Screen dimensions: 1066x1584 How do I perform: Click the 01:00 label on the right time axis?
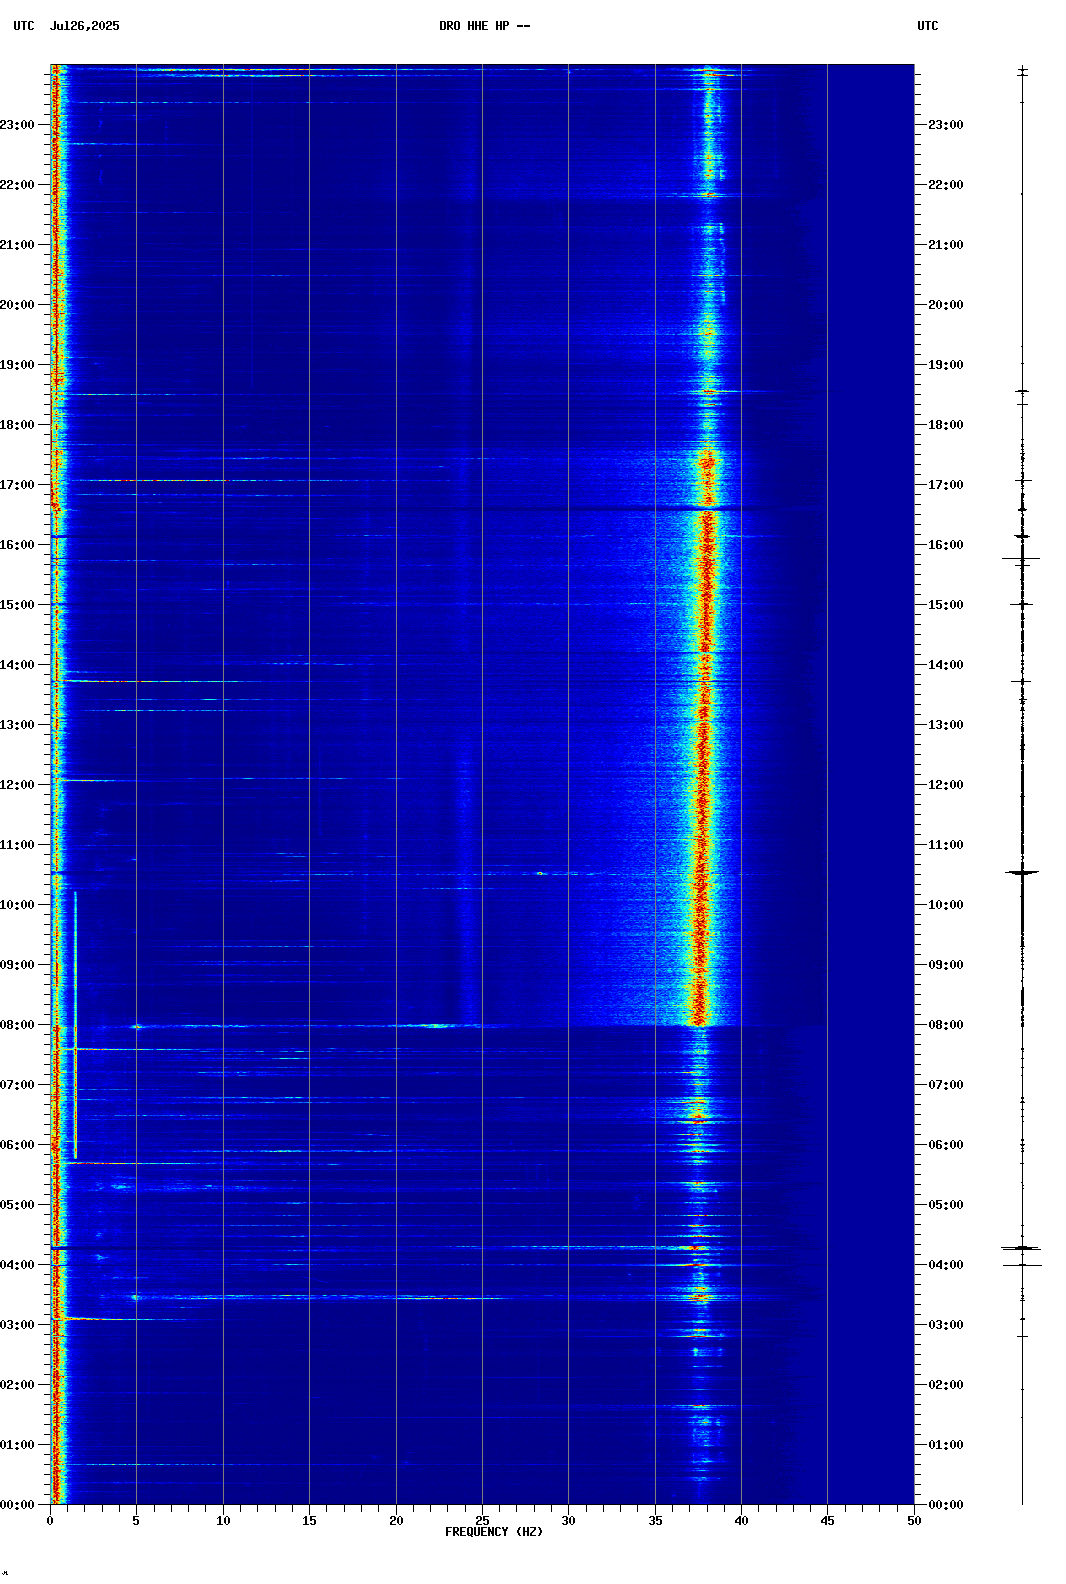pyautogui.click(x=946, y=1445)
